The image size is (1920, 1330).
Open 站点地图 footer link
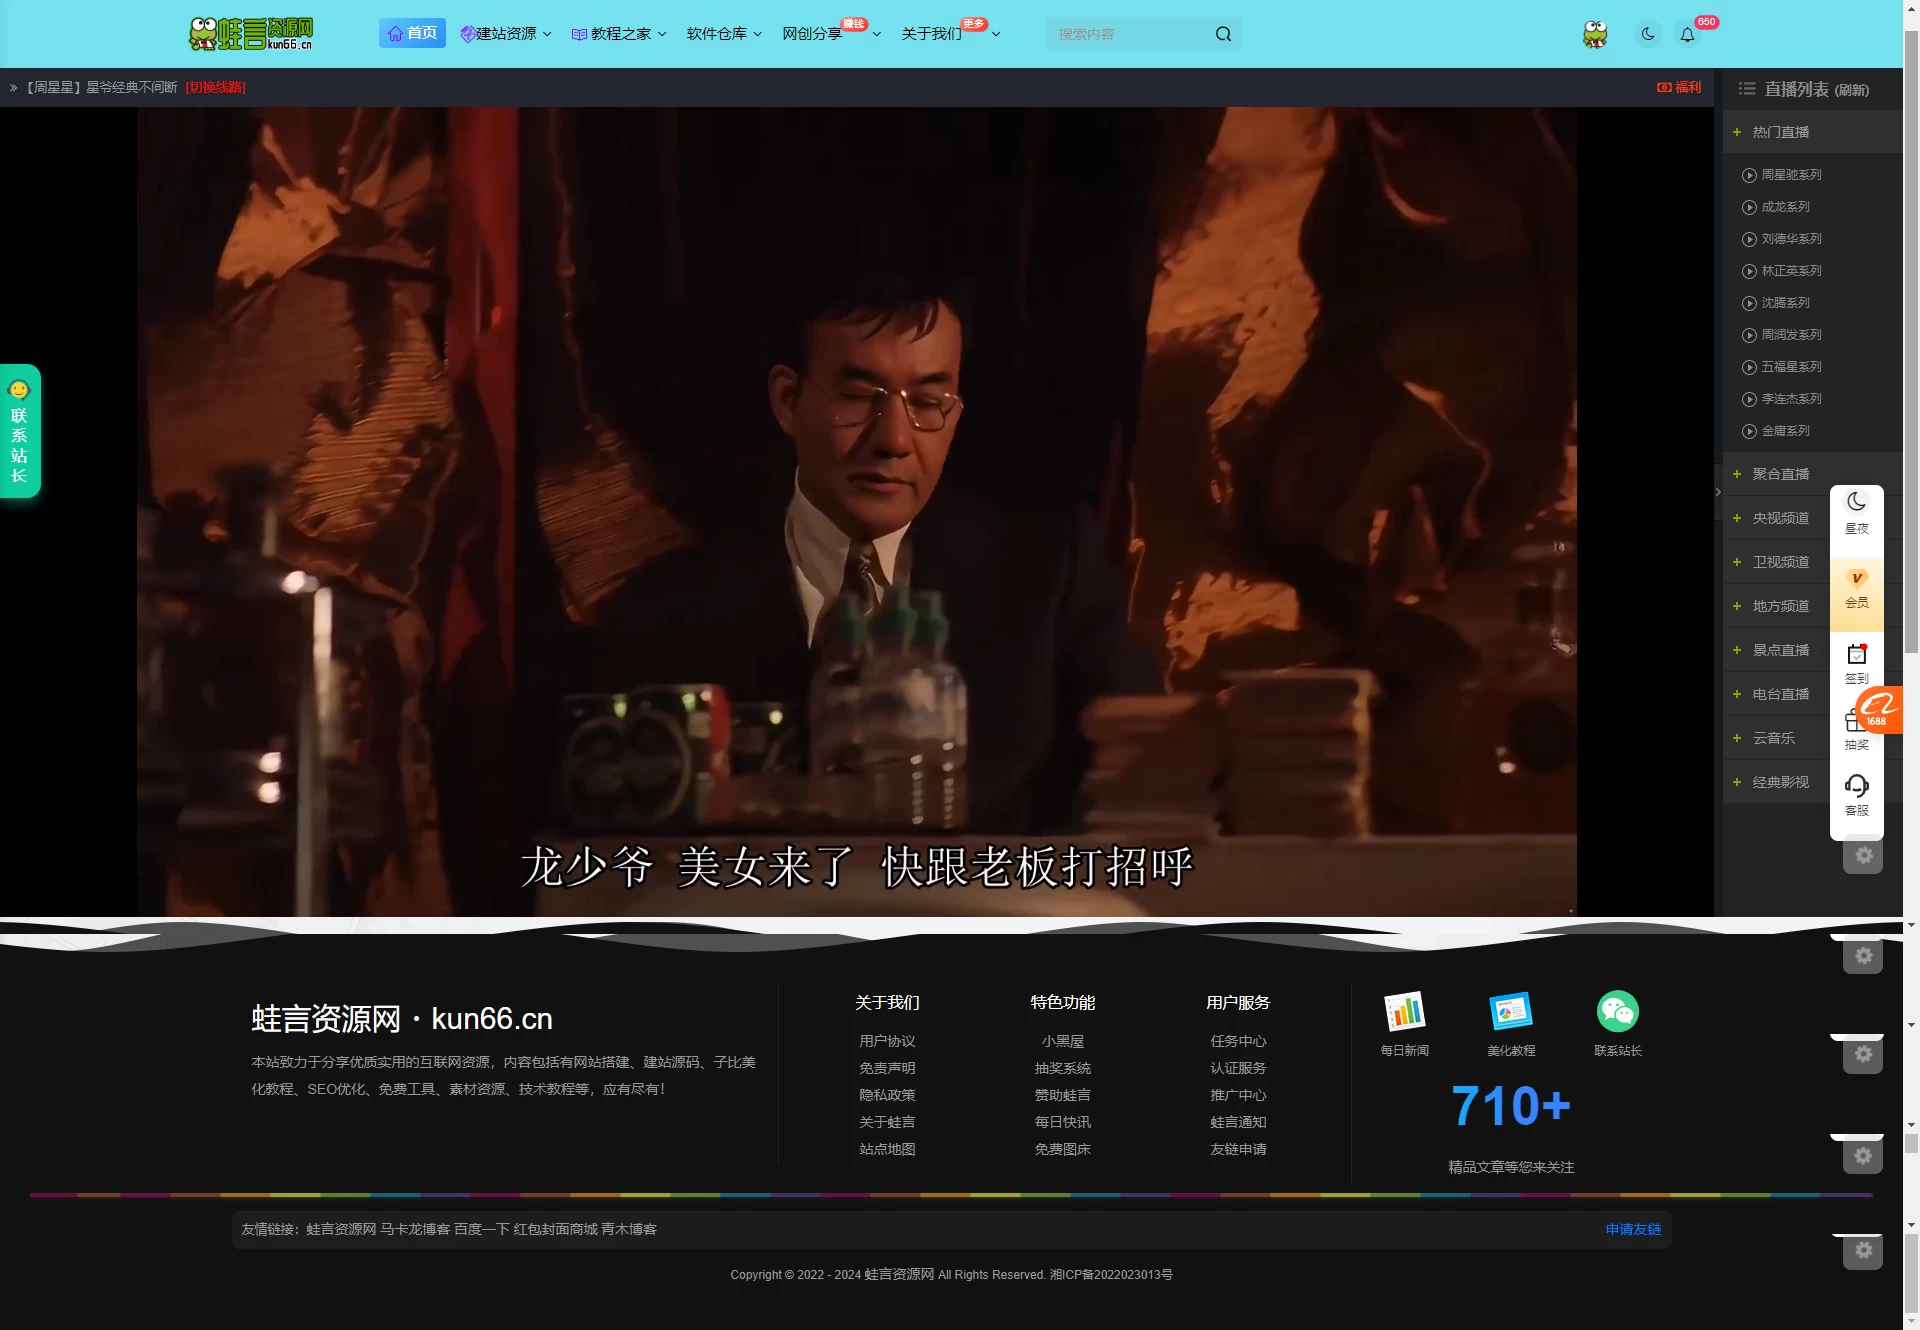coord(887,1149)
